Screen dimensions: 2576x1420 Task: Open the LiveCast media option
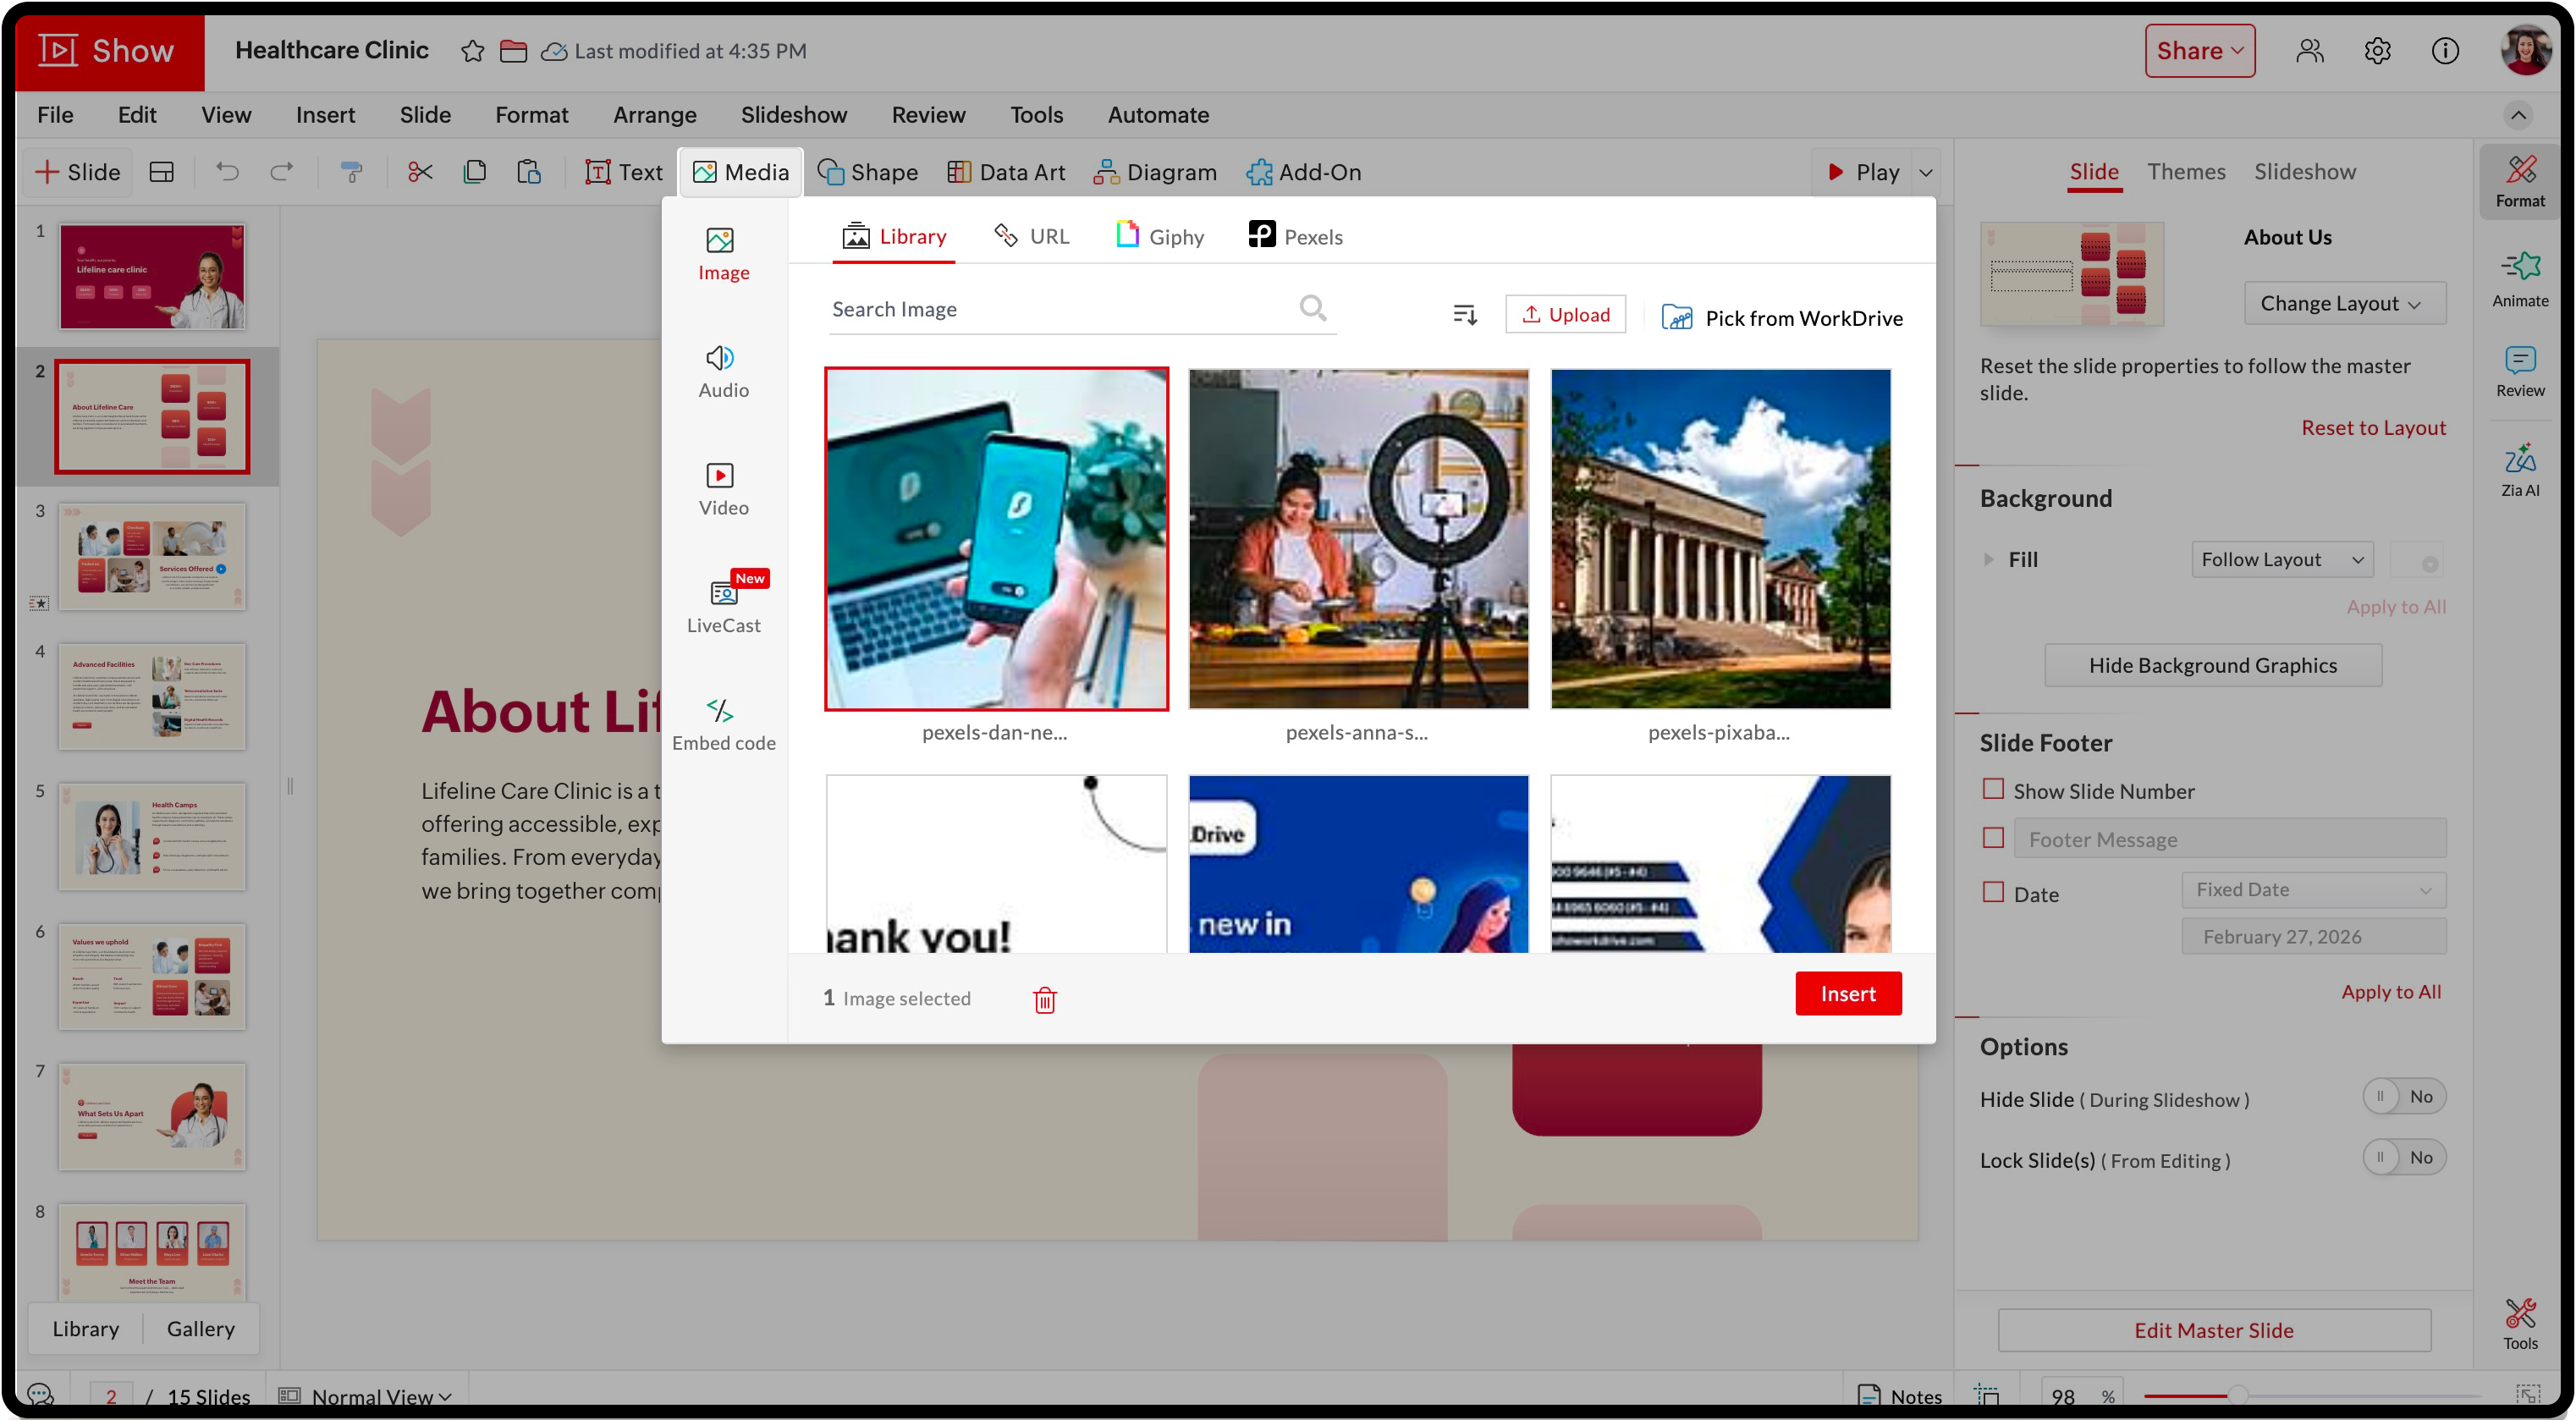[x=722, y=606]
